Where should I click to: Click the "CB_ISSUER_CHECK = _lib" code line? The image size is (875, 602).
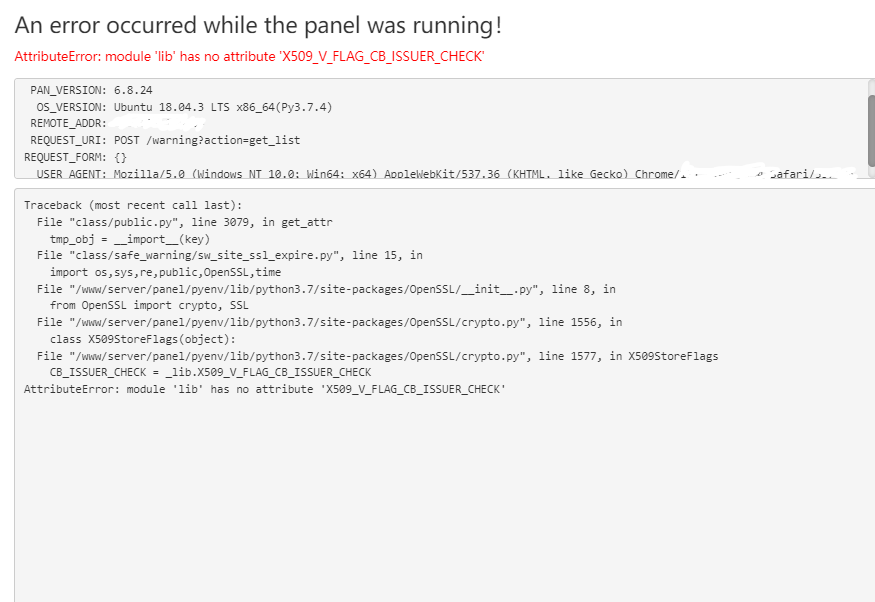click(210, 372)
